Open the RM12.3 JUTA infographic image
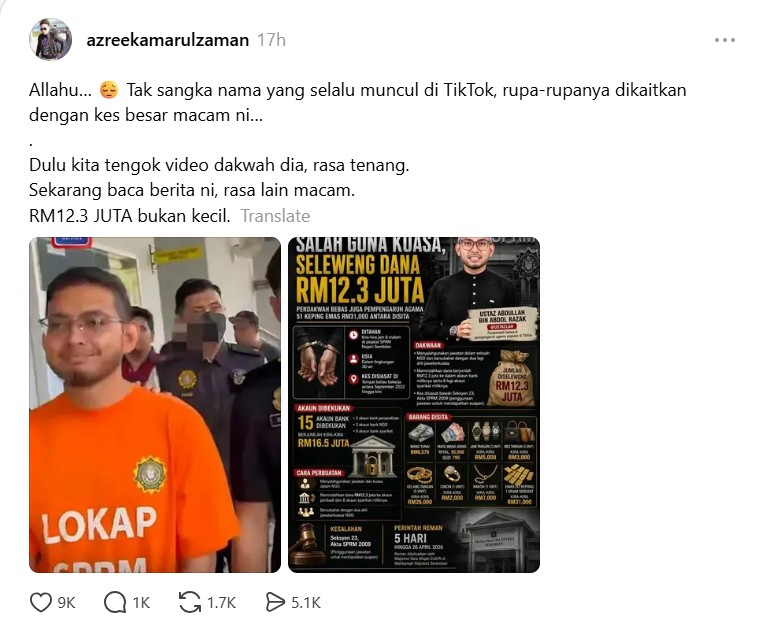Viewport: 757px width, 618px height. coord(414,405)
